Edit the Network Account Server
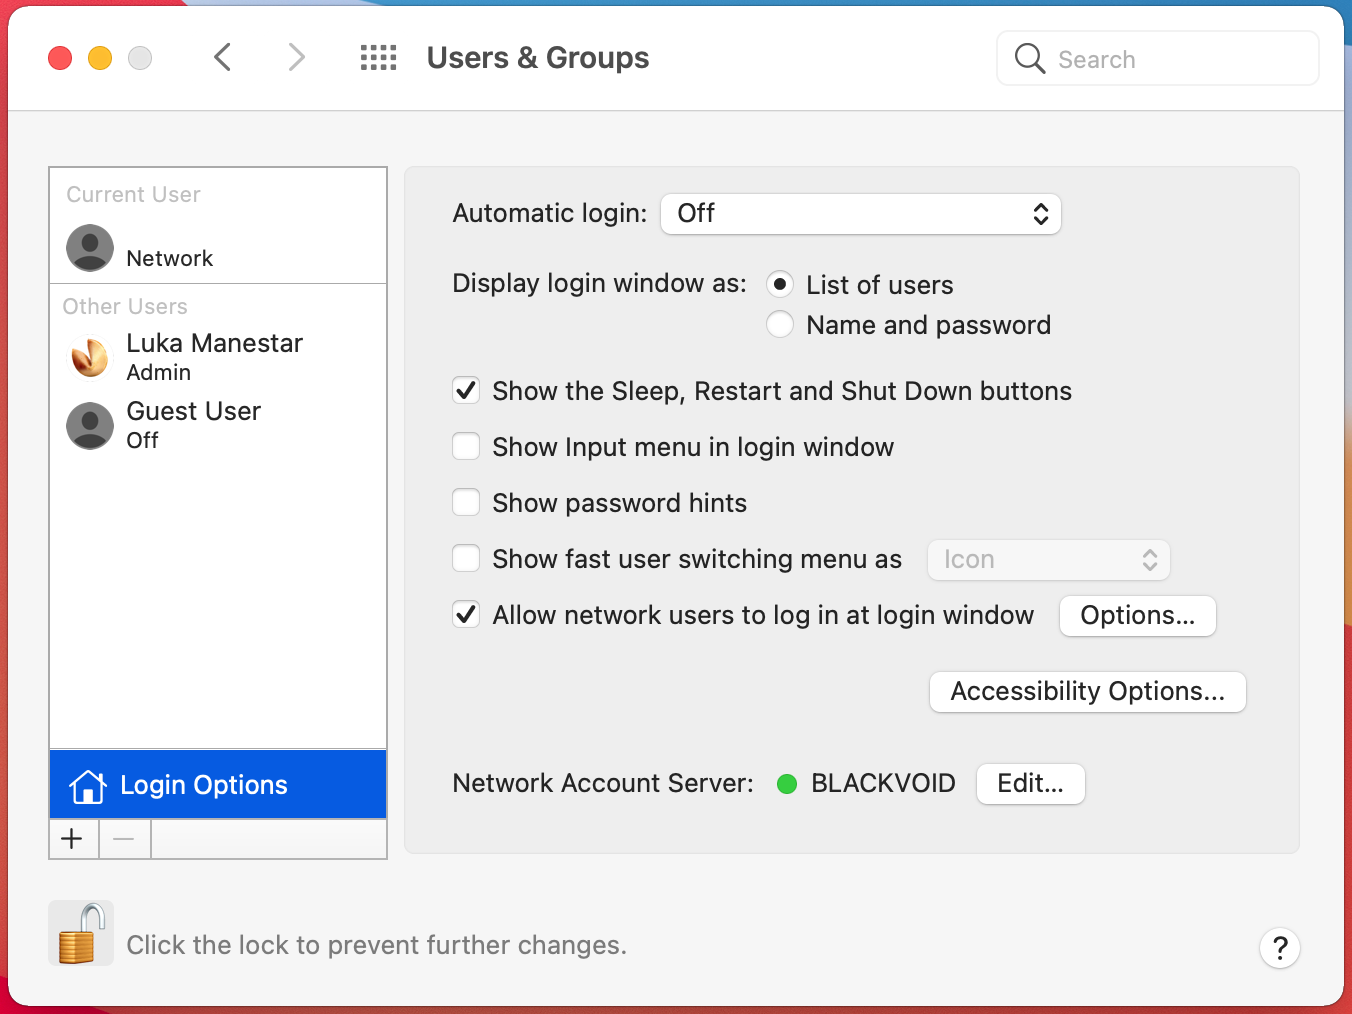The height and width of the screenshot is (1014, 1352). point(1031,784)
